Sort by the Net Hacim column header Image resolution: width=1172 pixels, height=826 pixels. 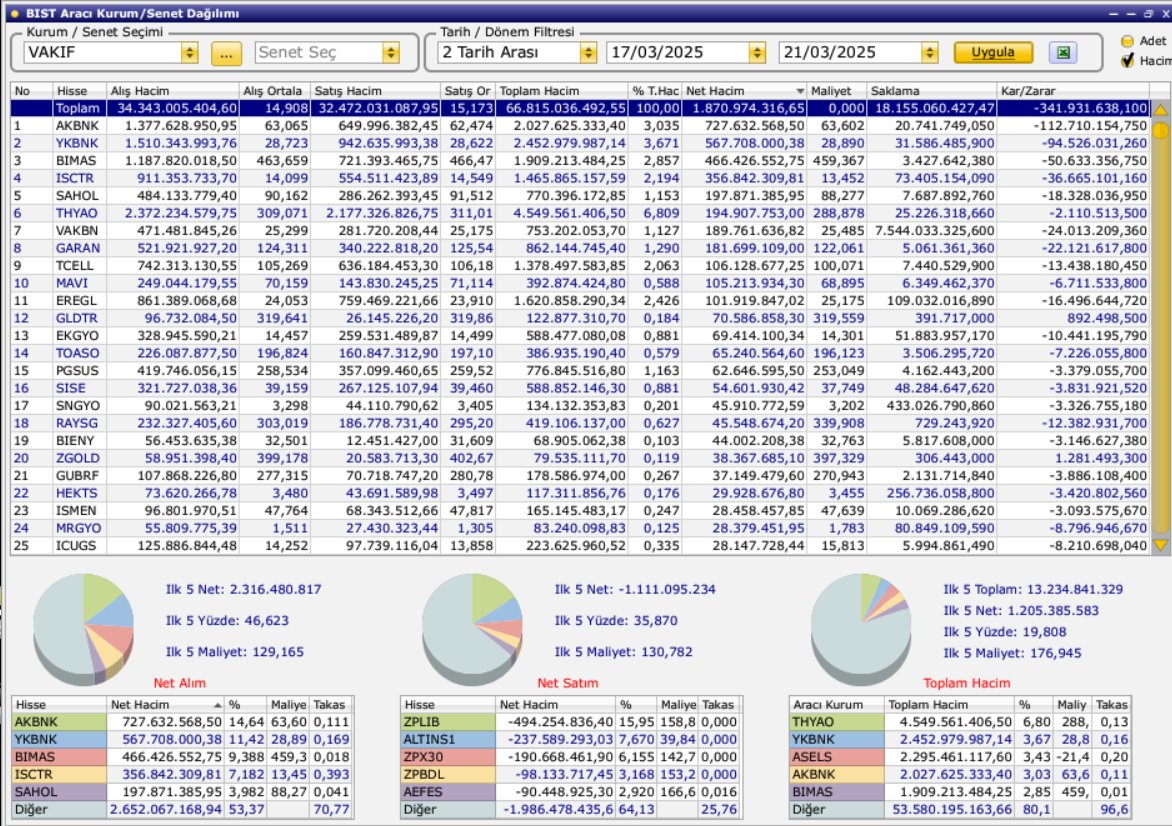coord(744,90)
